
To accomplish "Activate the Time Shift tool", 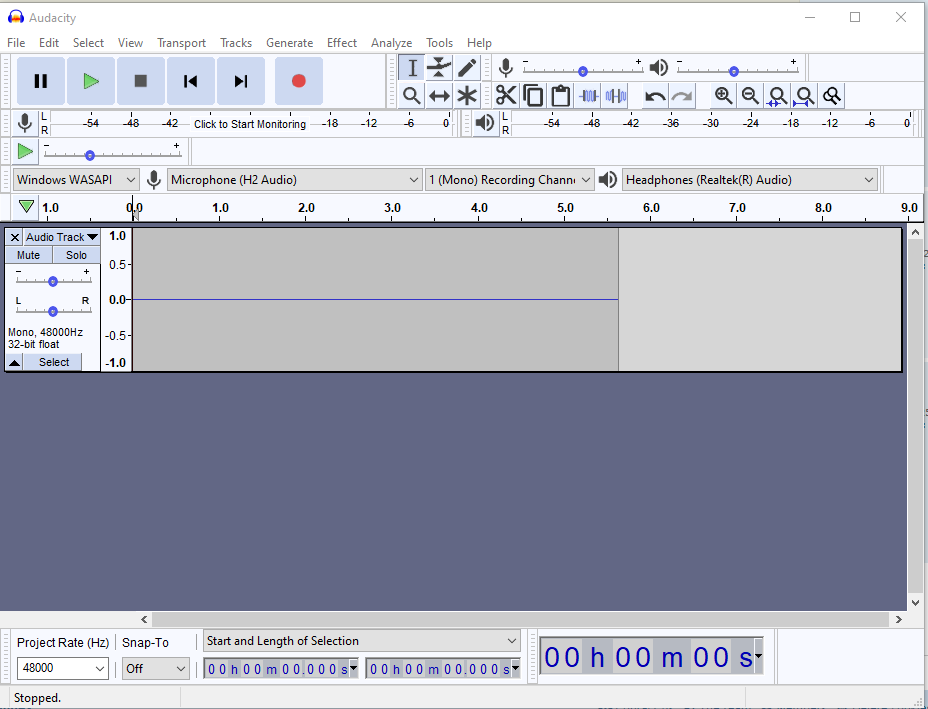I will [x=439, y=96].
